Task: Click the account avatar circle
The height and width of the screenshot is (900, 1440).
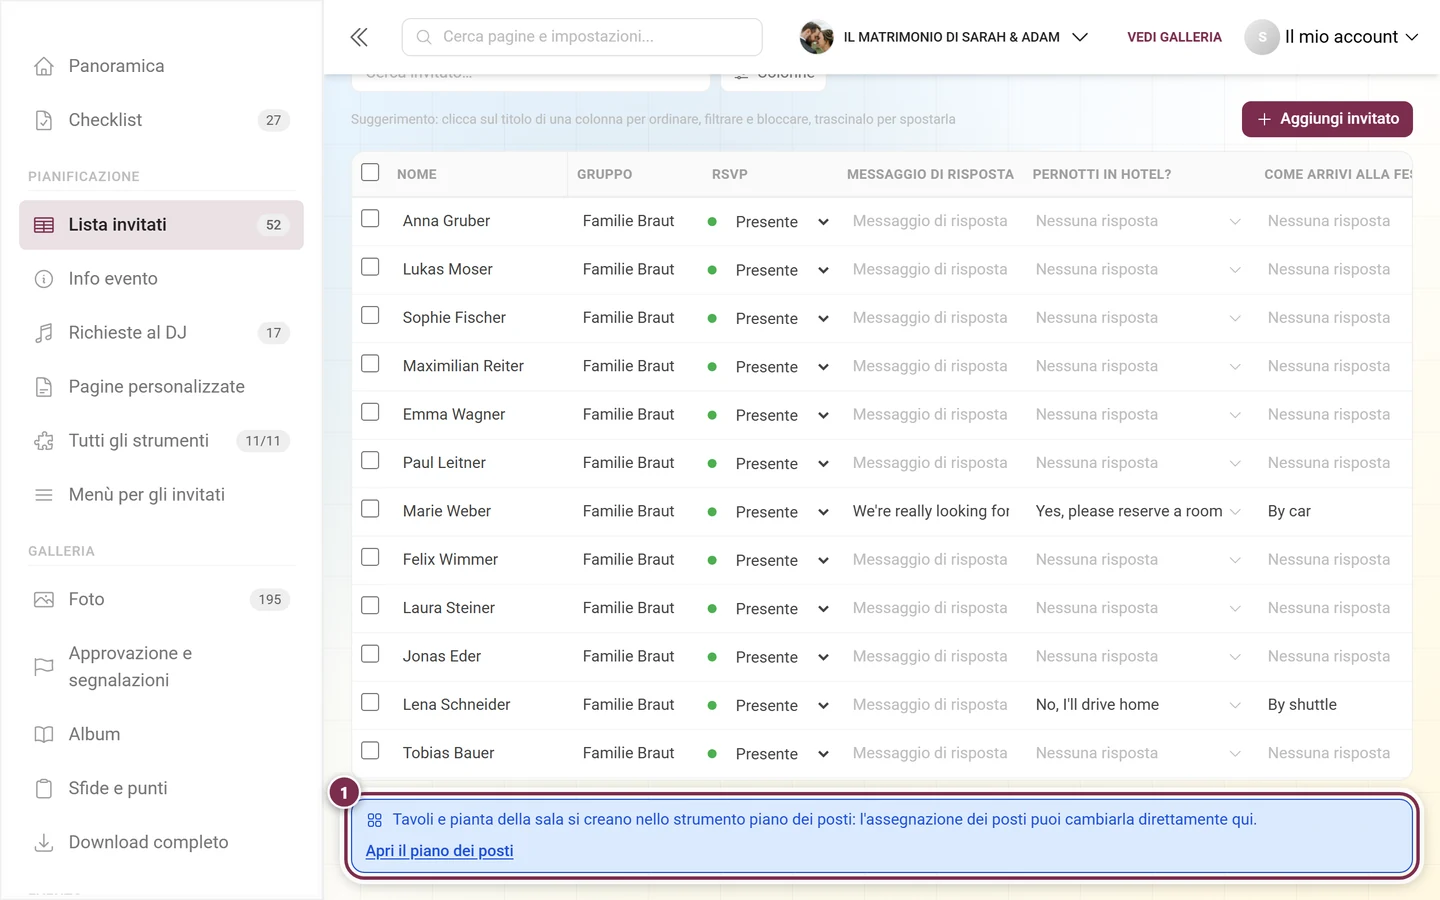Action: pyautogui.click(x=1262, y=37)
